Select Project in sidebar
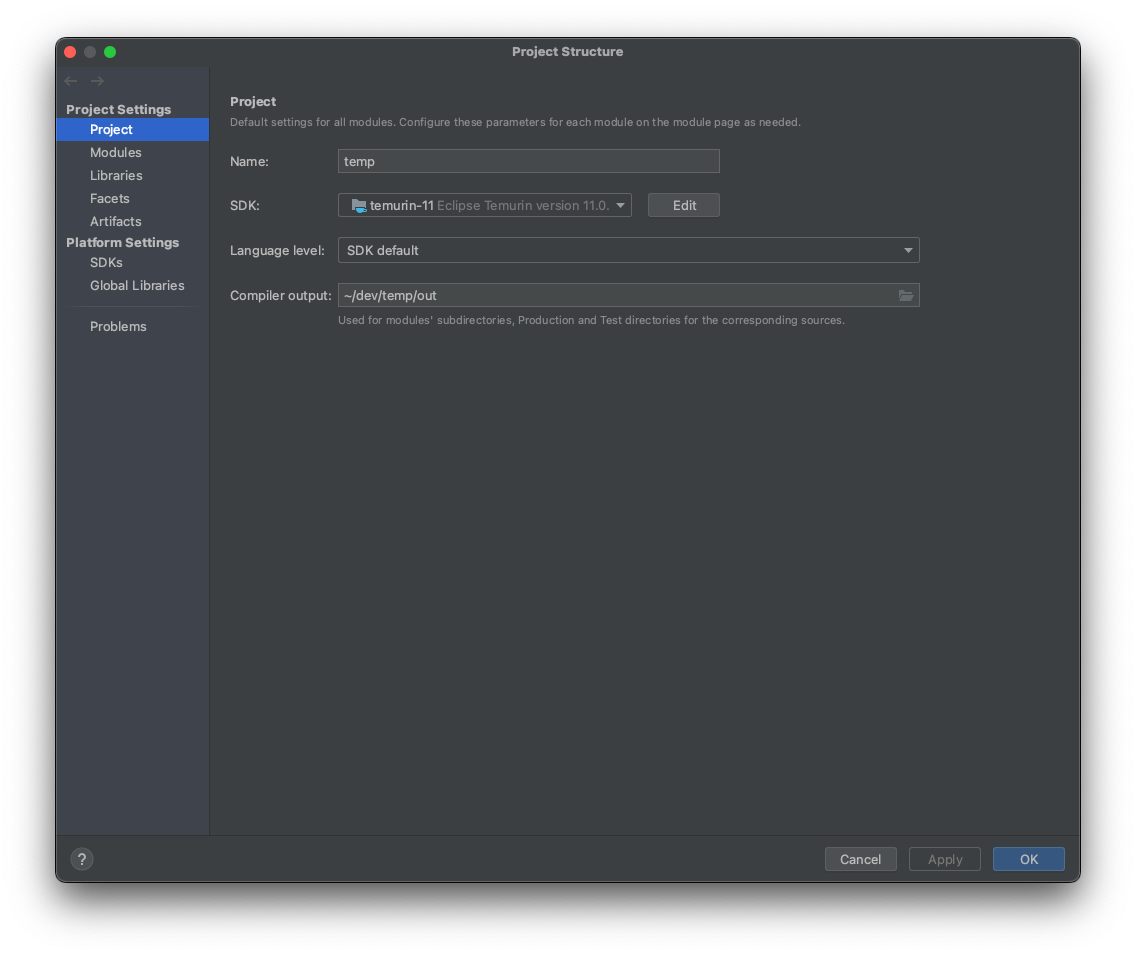Image resolution: width=1136 pixels, height=956 pixels. click(x=133, y=130)
